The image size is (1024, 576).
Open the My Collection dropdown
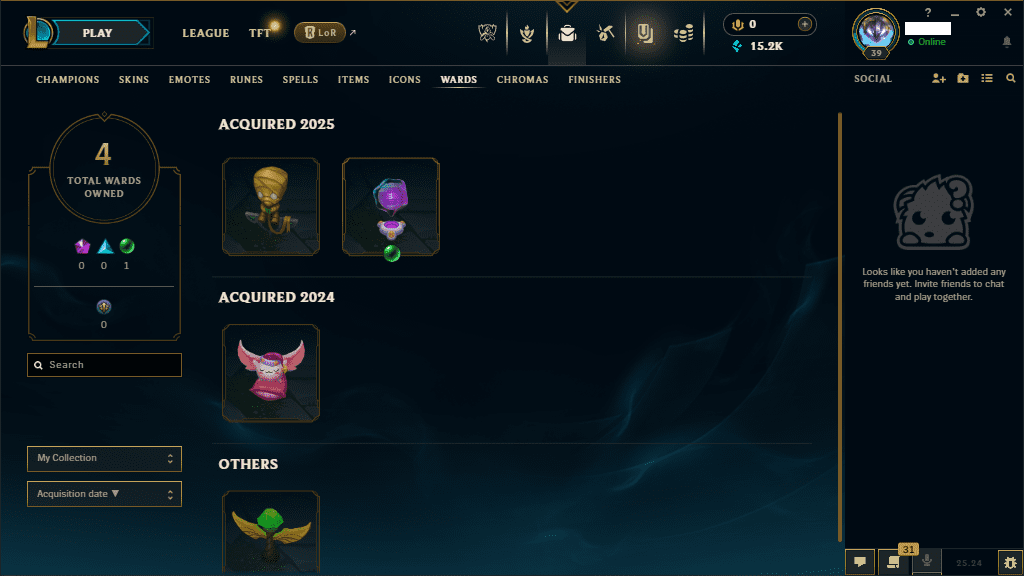pyautogui.click(x=104, y=458)
